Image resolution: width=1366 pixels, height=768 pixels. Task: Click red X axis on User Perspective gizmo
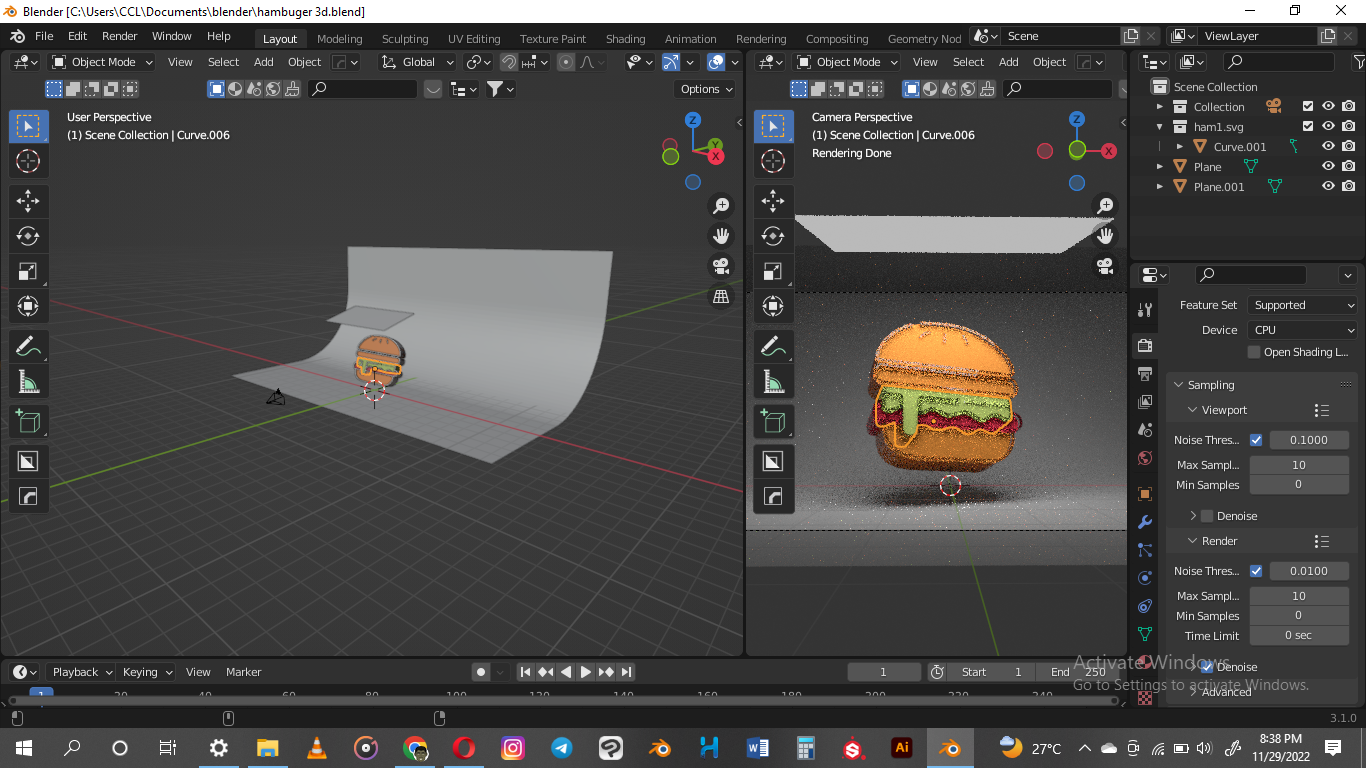tap(716, 156)
